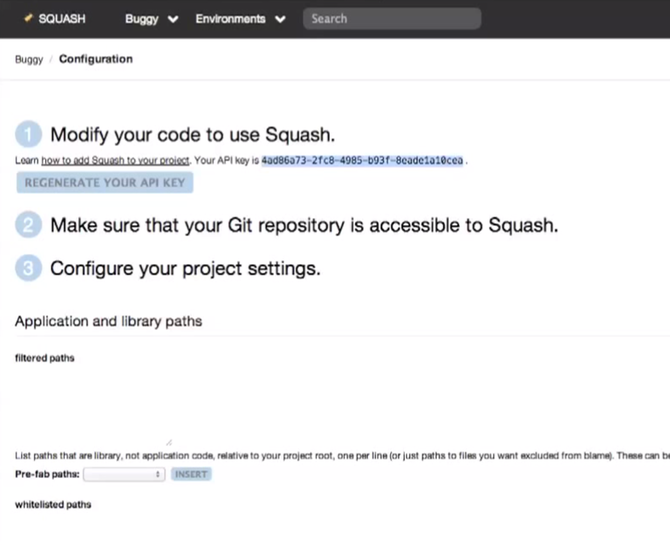Open step 3 circle badge
This screenshot has height=545, width=670.
pyautogui.click(x=28, y=268)
